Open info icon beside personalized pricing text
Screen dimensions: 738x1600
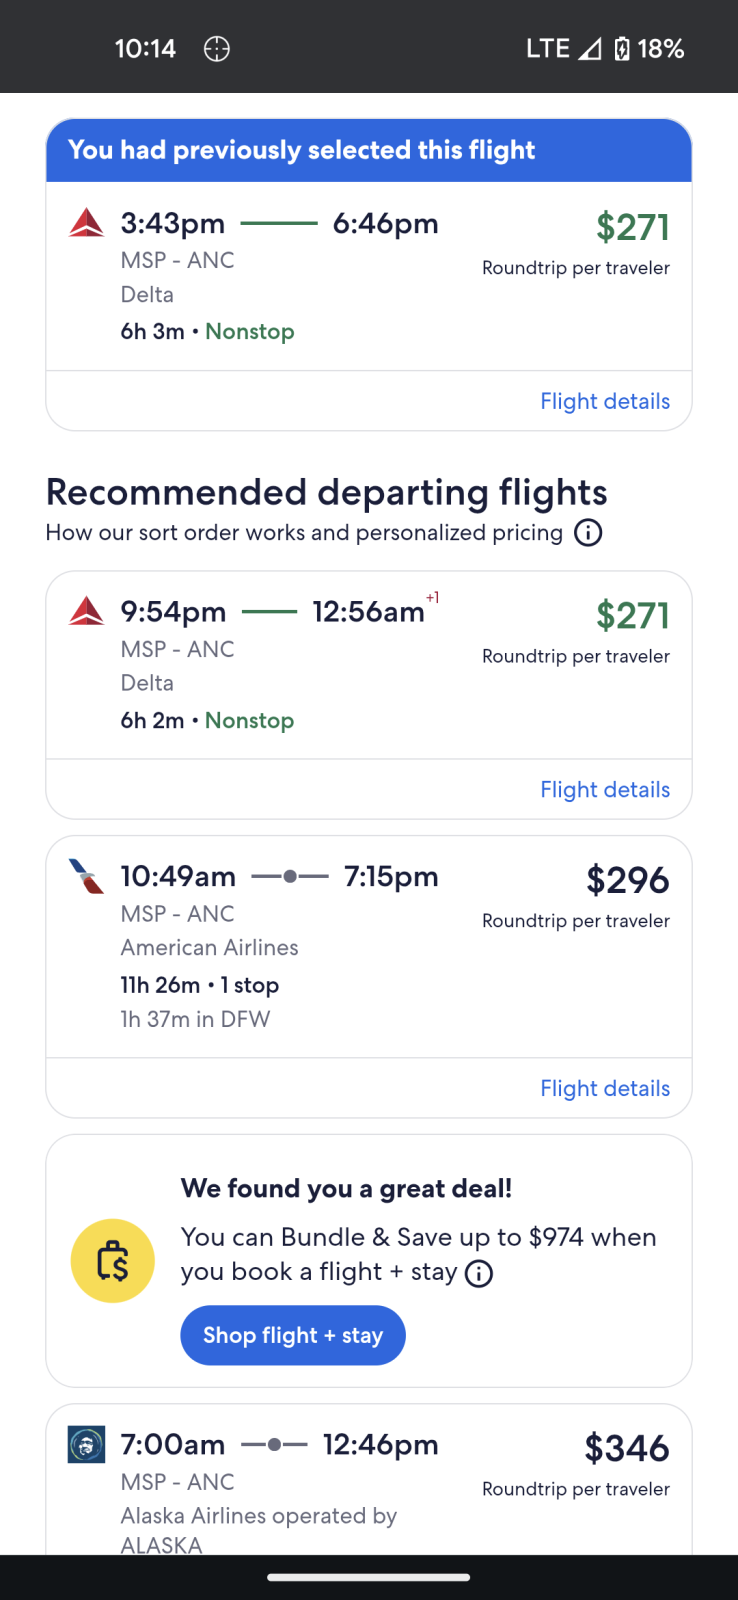tap(588, 533)
